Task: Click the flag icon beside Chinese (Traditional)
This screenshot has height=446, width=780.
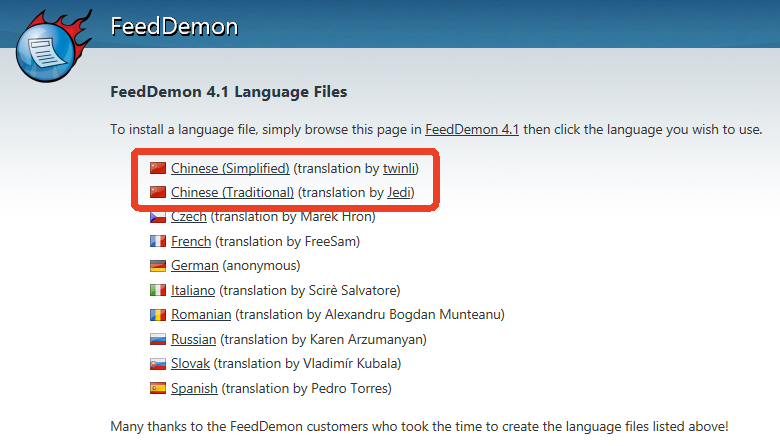Action: point(157,192)
